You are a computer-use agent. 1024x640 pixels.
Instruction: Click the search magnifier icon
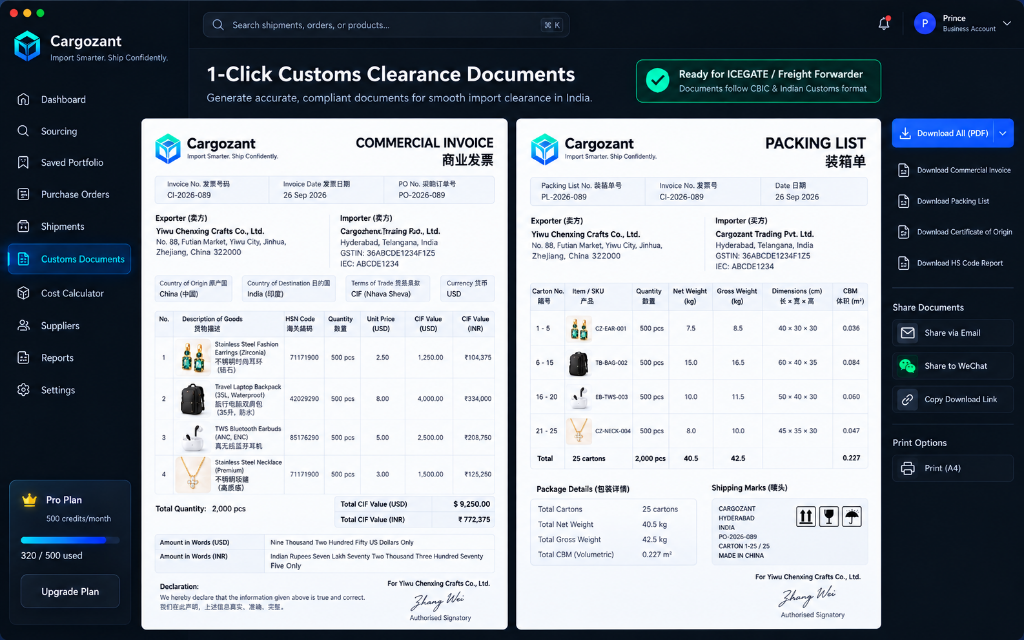pos(218,25)
